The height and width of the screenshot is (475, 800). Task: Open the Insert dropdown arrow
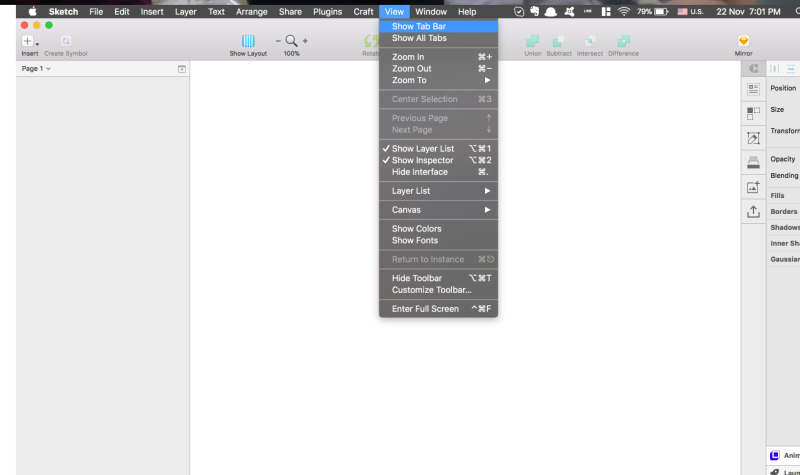click(37, 44)
